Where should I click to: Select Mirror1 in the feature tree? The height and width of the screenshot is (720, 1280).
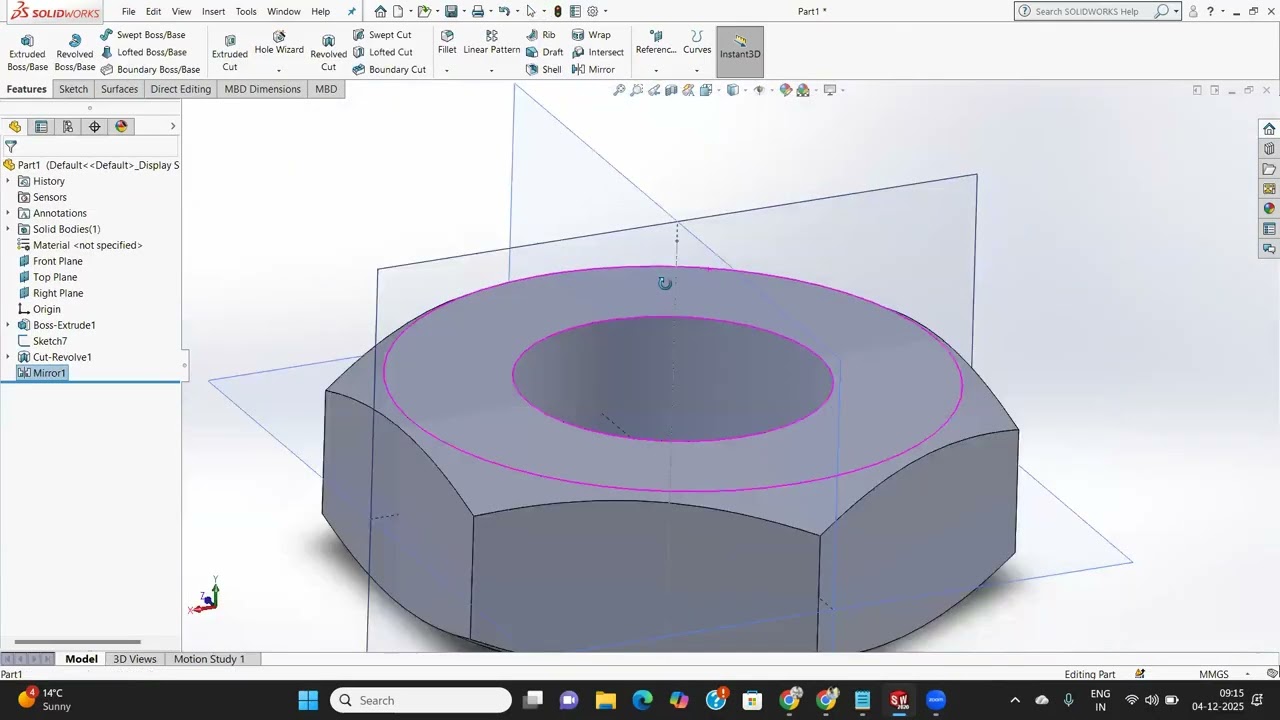point(42,373)
